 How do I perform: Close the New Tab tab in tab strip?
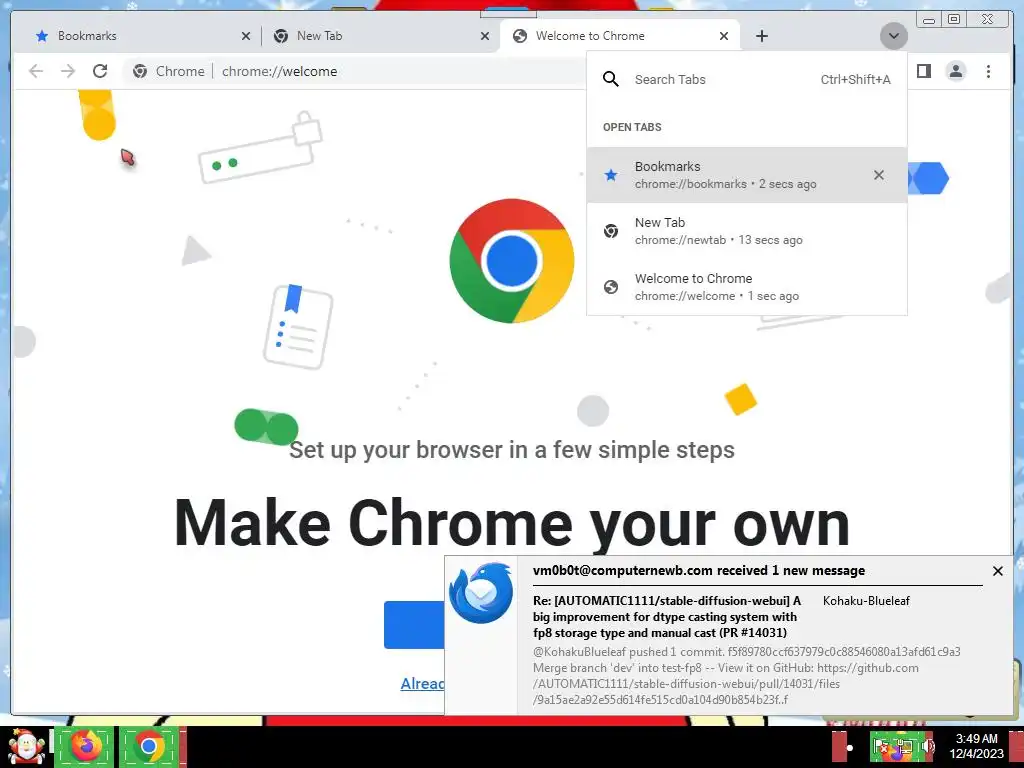click(485, 36)
